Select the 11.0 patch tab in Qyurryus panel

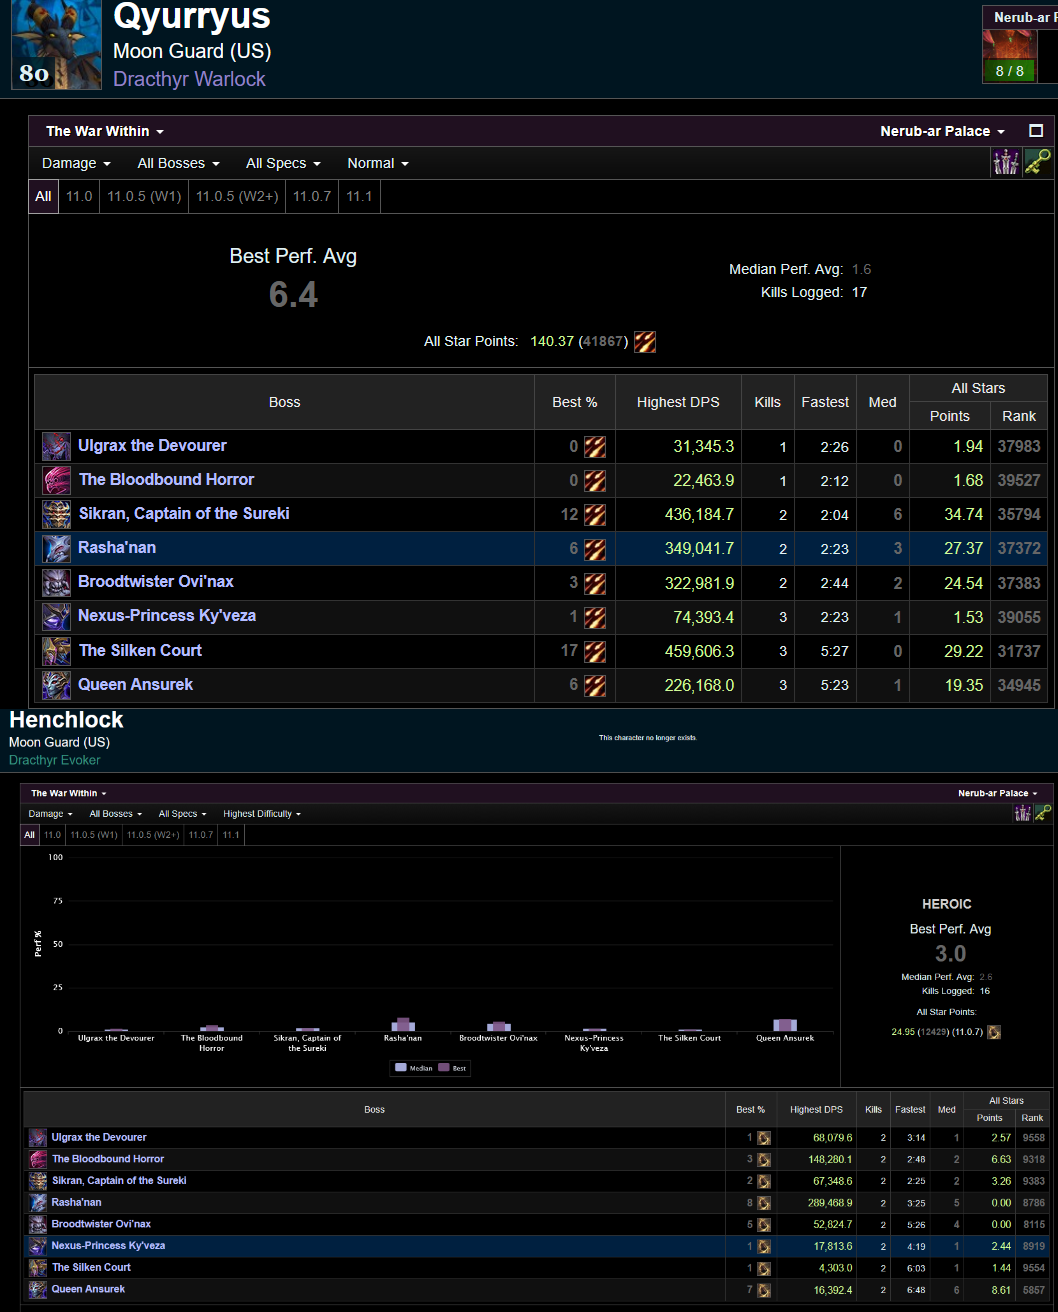pyautogui.click(x=79, y=196)
